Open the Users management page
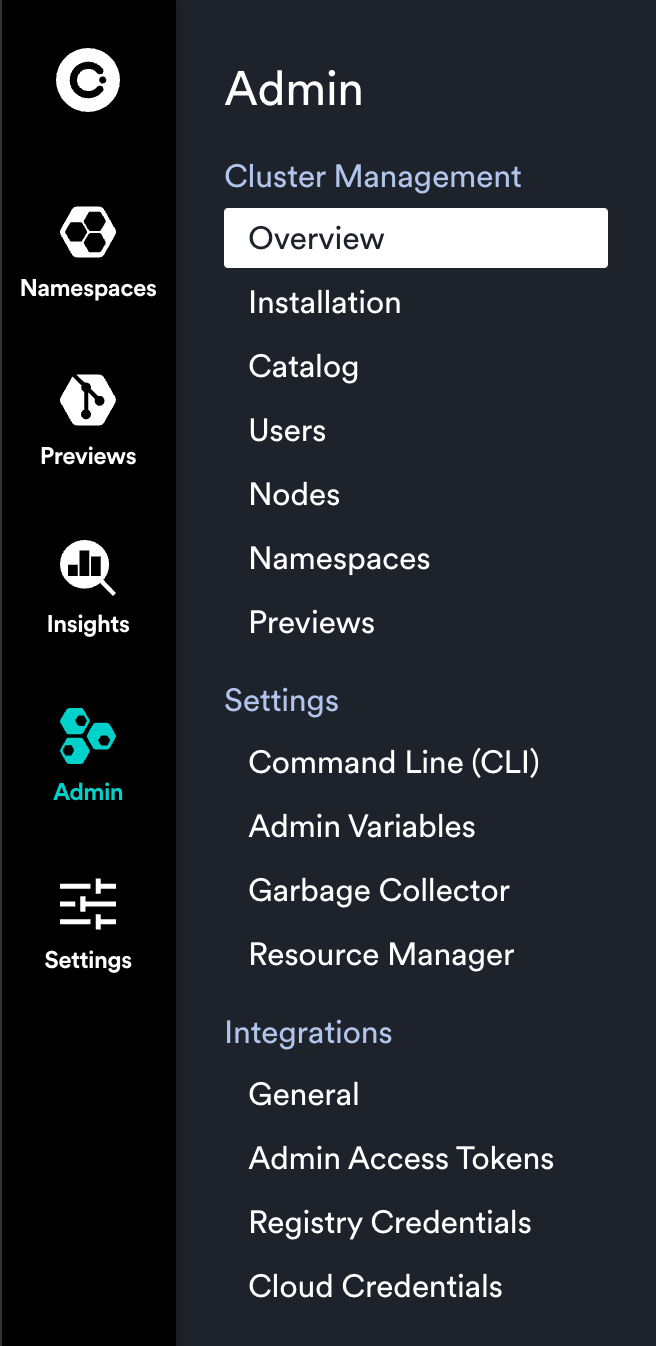This screenshot has width=656, height=1346. coord(287,430)
